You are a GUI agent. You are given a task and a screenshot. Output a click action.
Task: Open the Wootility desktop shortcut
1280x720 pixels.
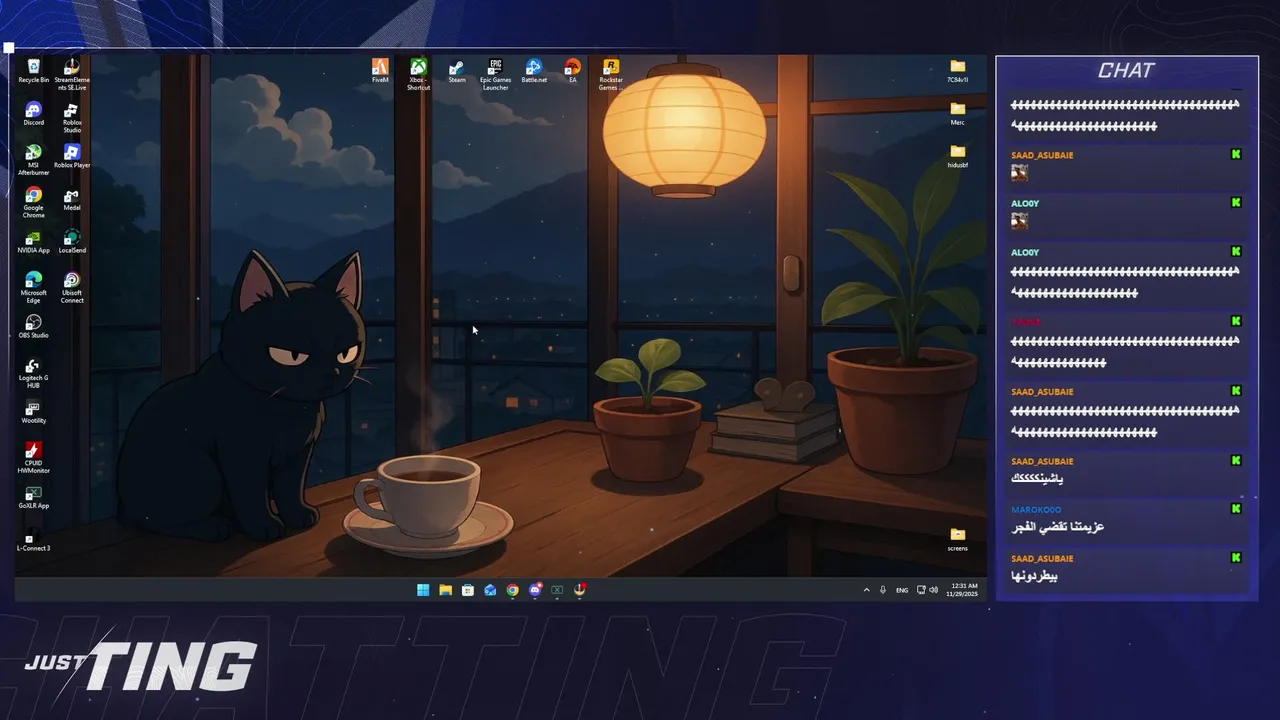[x=33, y=413]
